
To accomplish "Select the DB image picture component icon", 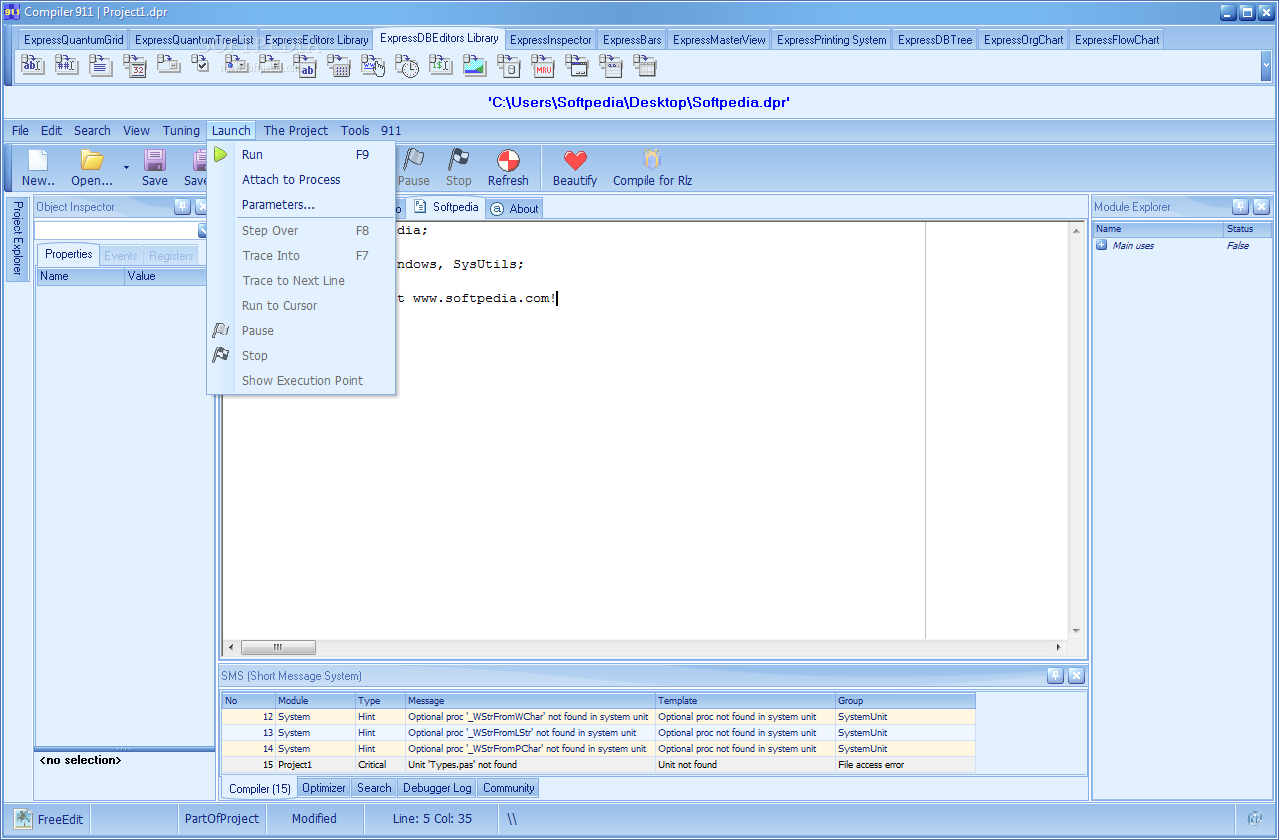I will click(475, 66).
